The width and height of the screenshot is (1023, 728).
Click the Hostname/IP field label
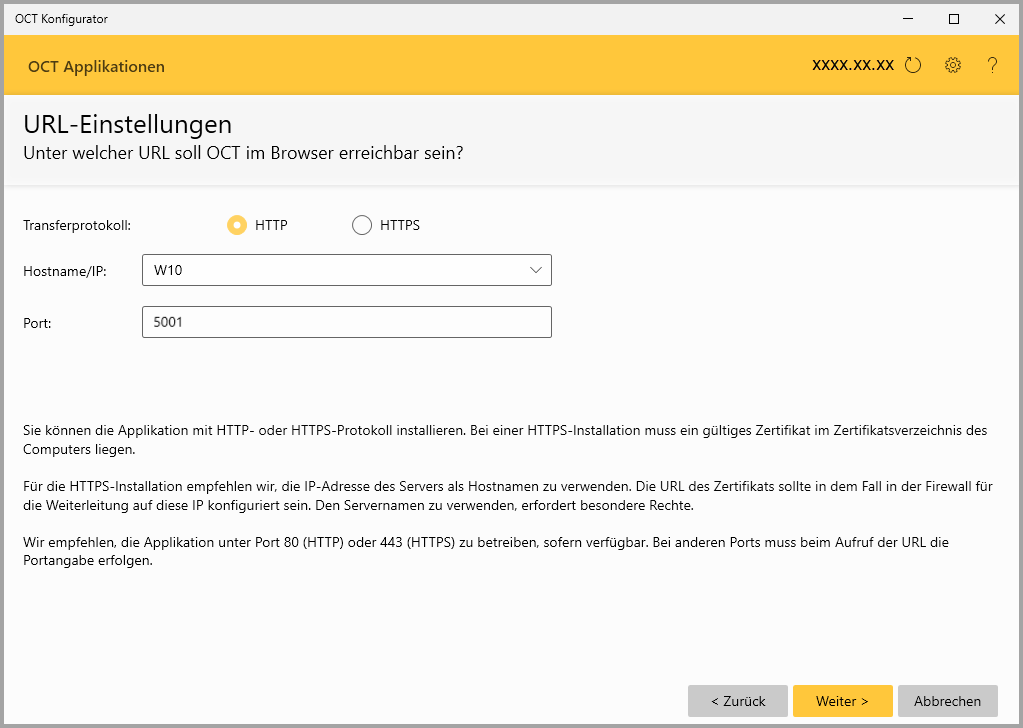[64, 270]
